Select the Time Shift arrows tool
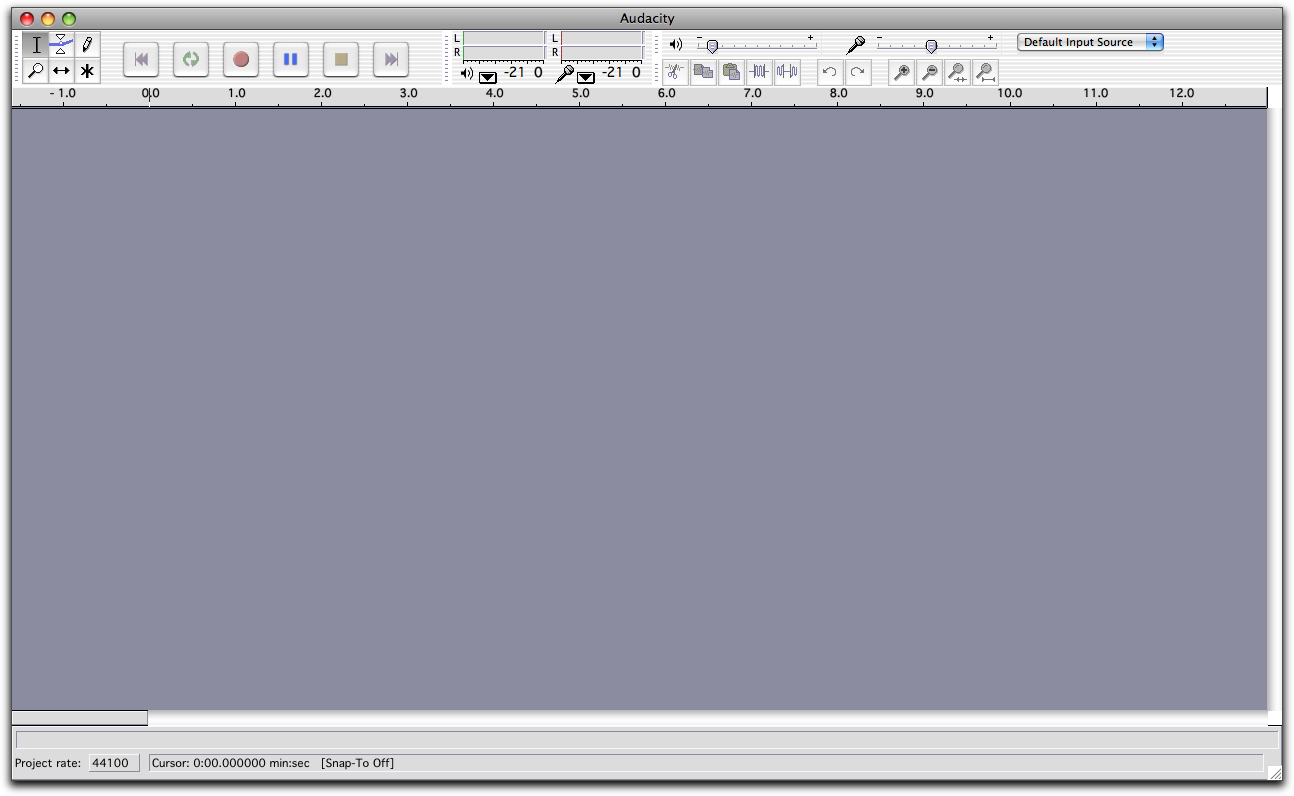Image resolution: width=1294 pixels, height=796 pixels. 61,71
